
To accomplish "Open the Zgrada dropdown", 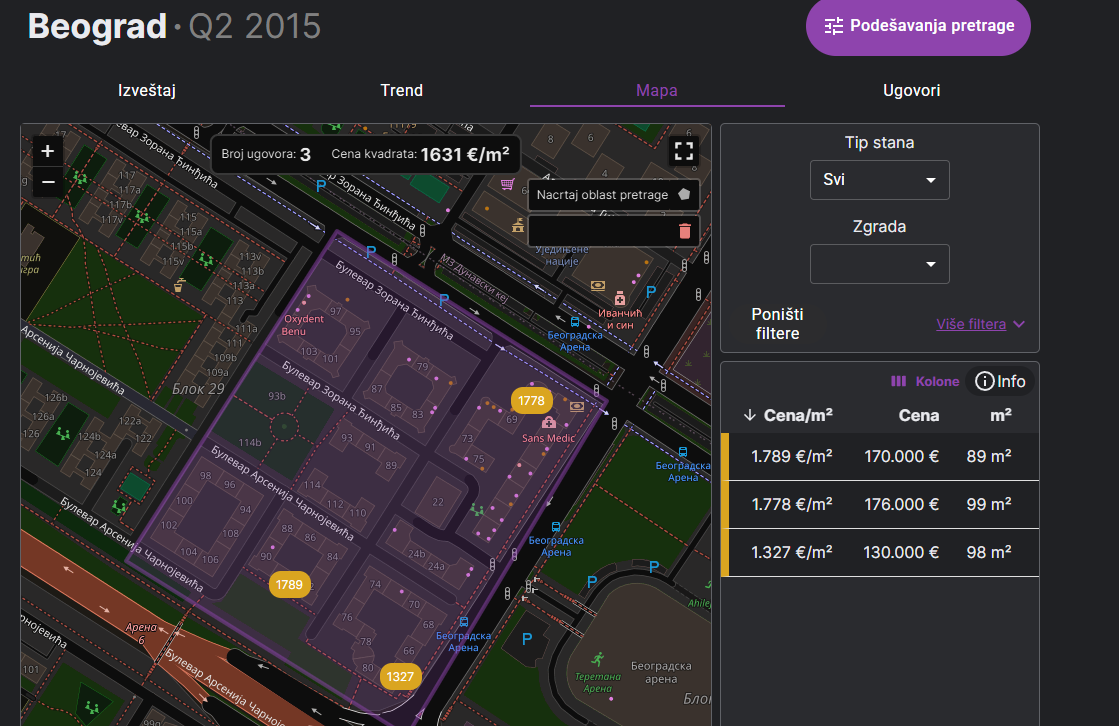I will tap(879, 264).
